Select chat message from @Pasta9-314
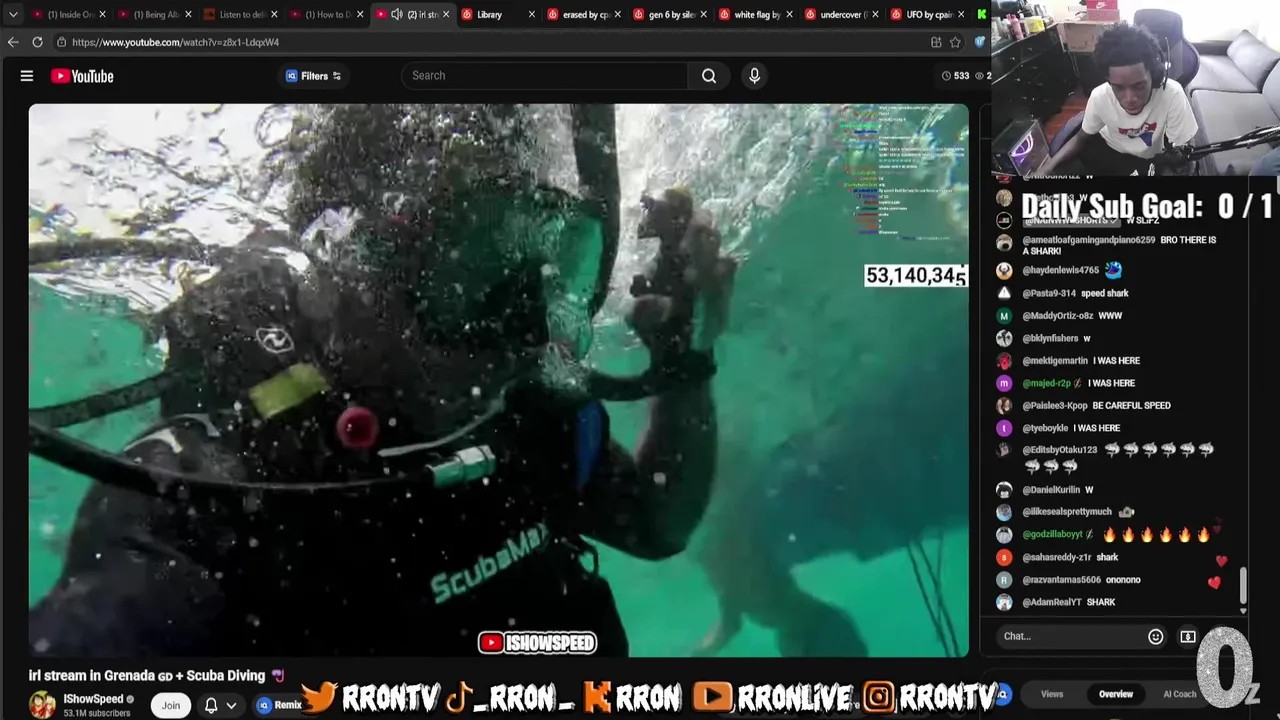1280x720 pixels. (1075, 293)
